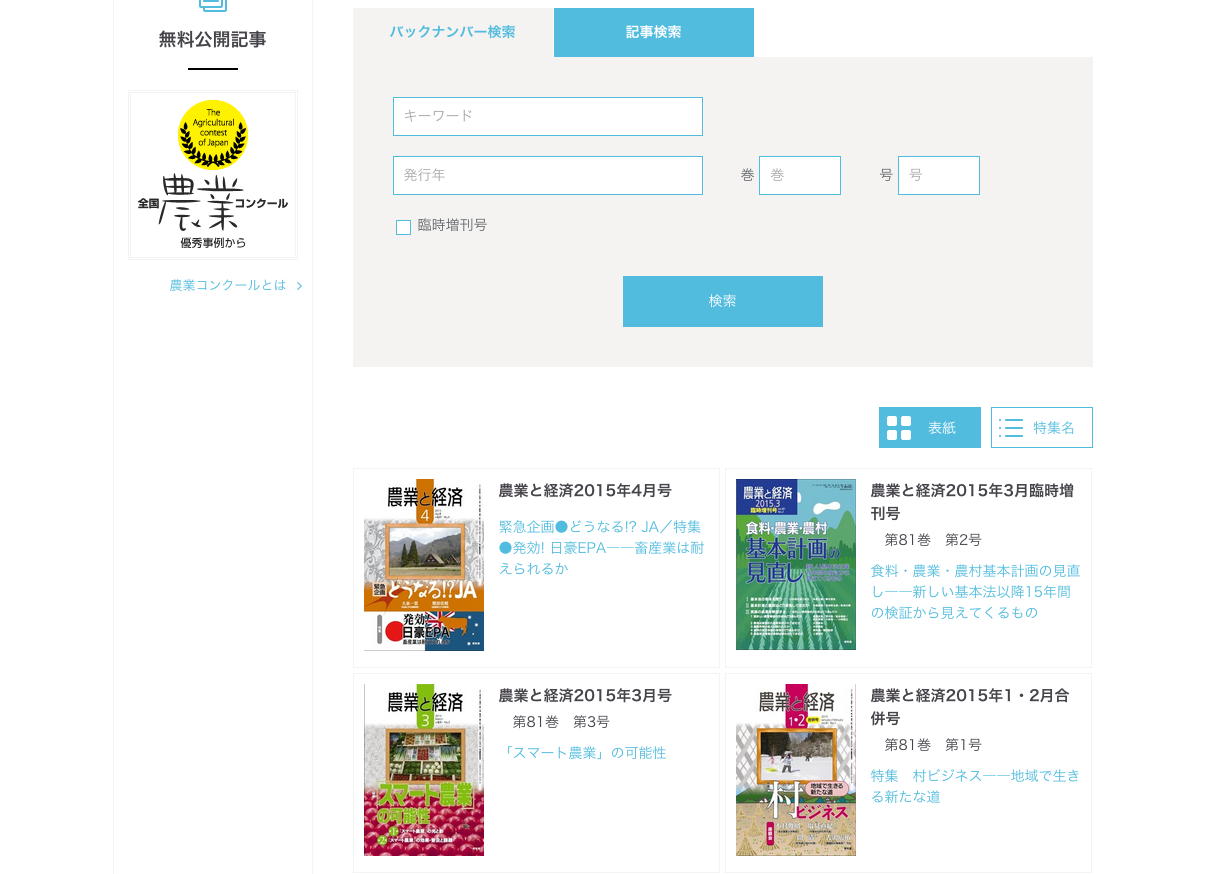1205x874 pixels.
Task: Focus the キーワード input field
Action: [x=547, y=116]
